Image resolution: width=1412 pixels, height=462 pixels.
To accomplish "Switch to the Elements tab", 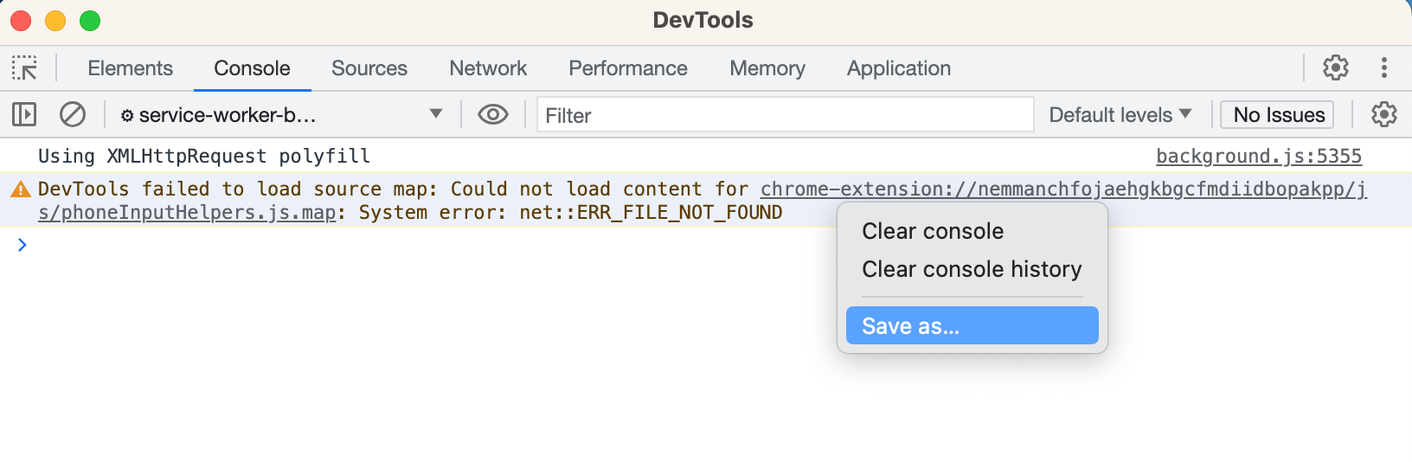I will point(130,69).
